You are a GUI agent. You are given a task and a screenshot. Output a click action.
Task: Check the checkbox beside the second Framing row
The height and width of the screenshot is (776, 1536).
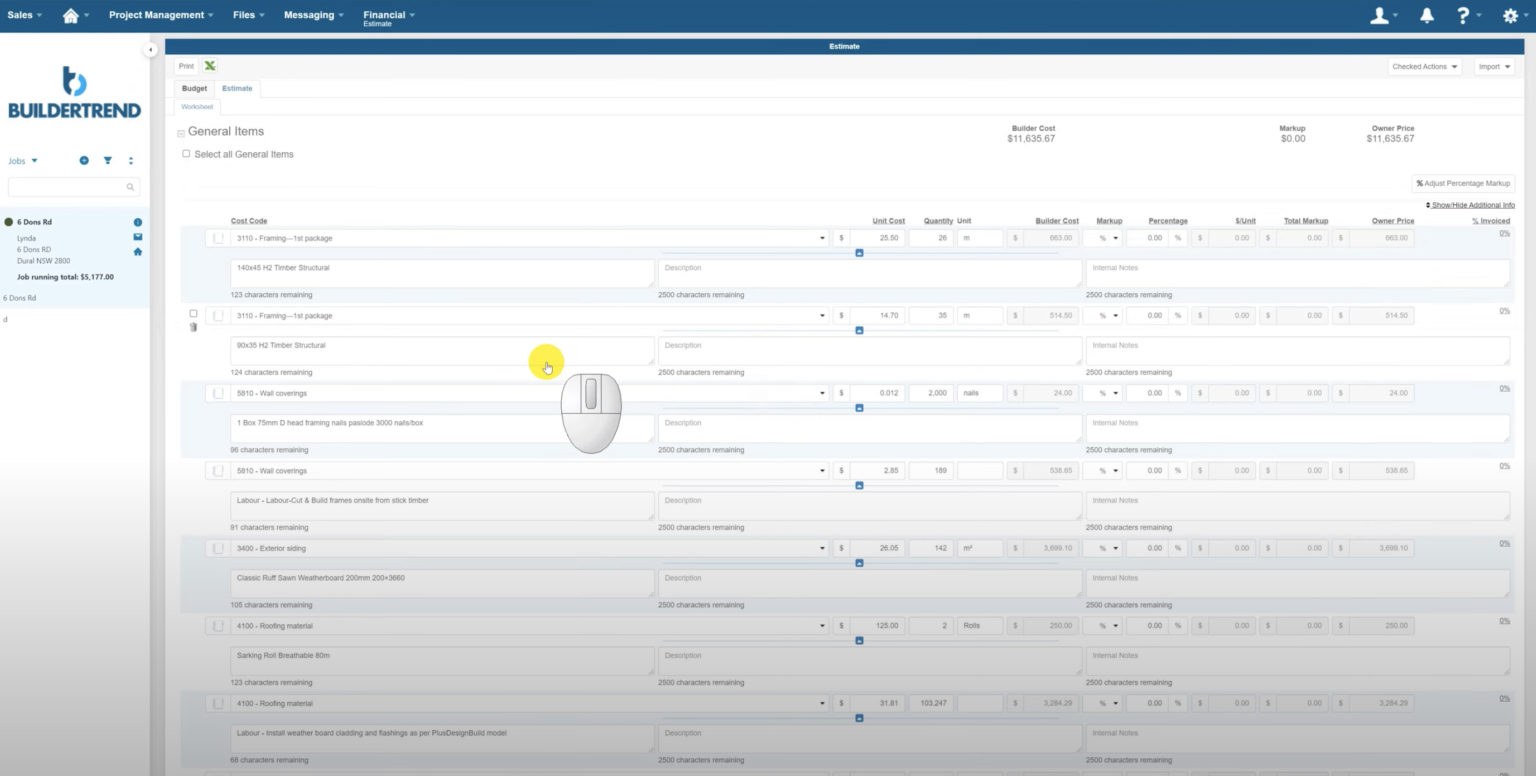click(194, 313)
